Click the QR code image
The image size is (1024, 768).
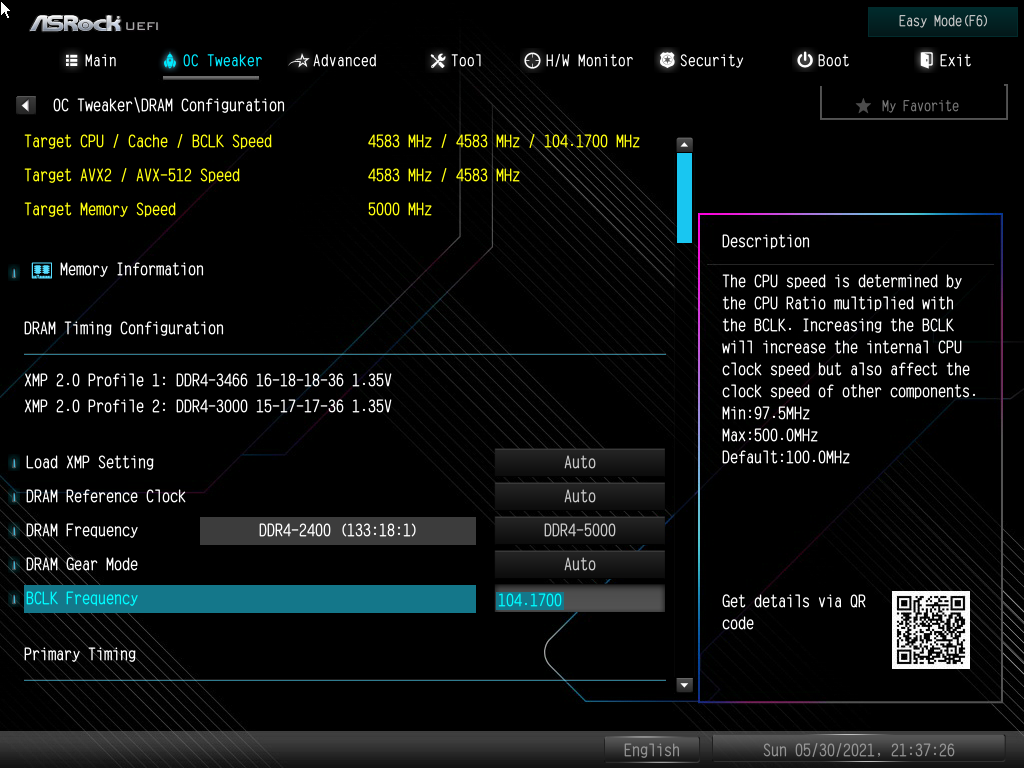(930, 630)
